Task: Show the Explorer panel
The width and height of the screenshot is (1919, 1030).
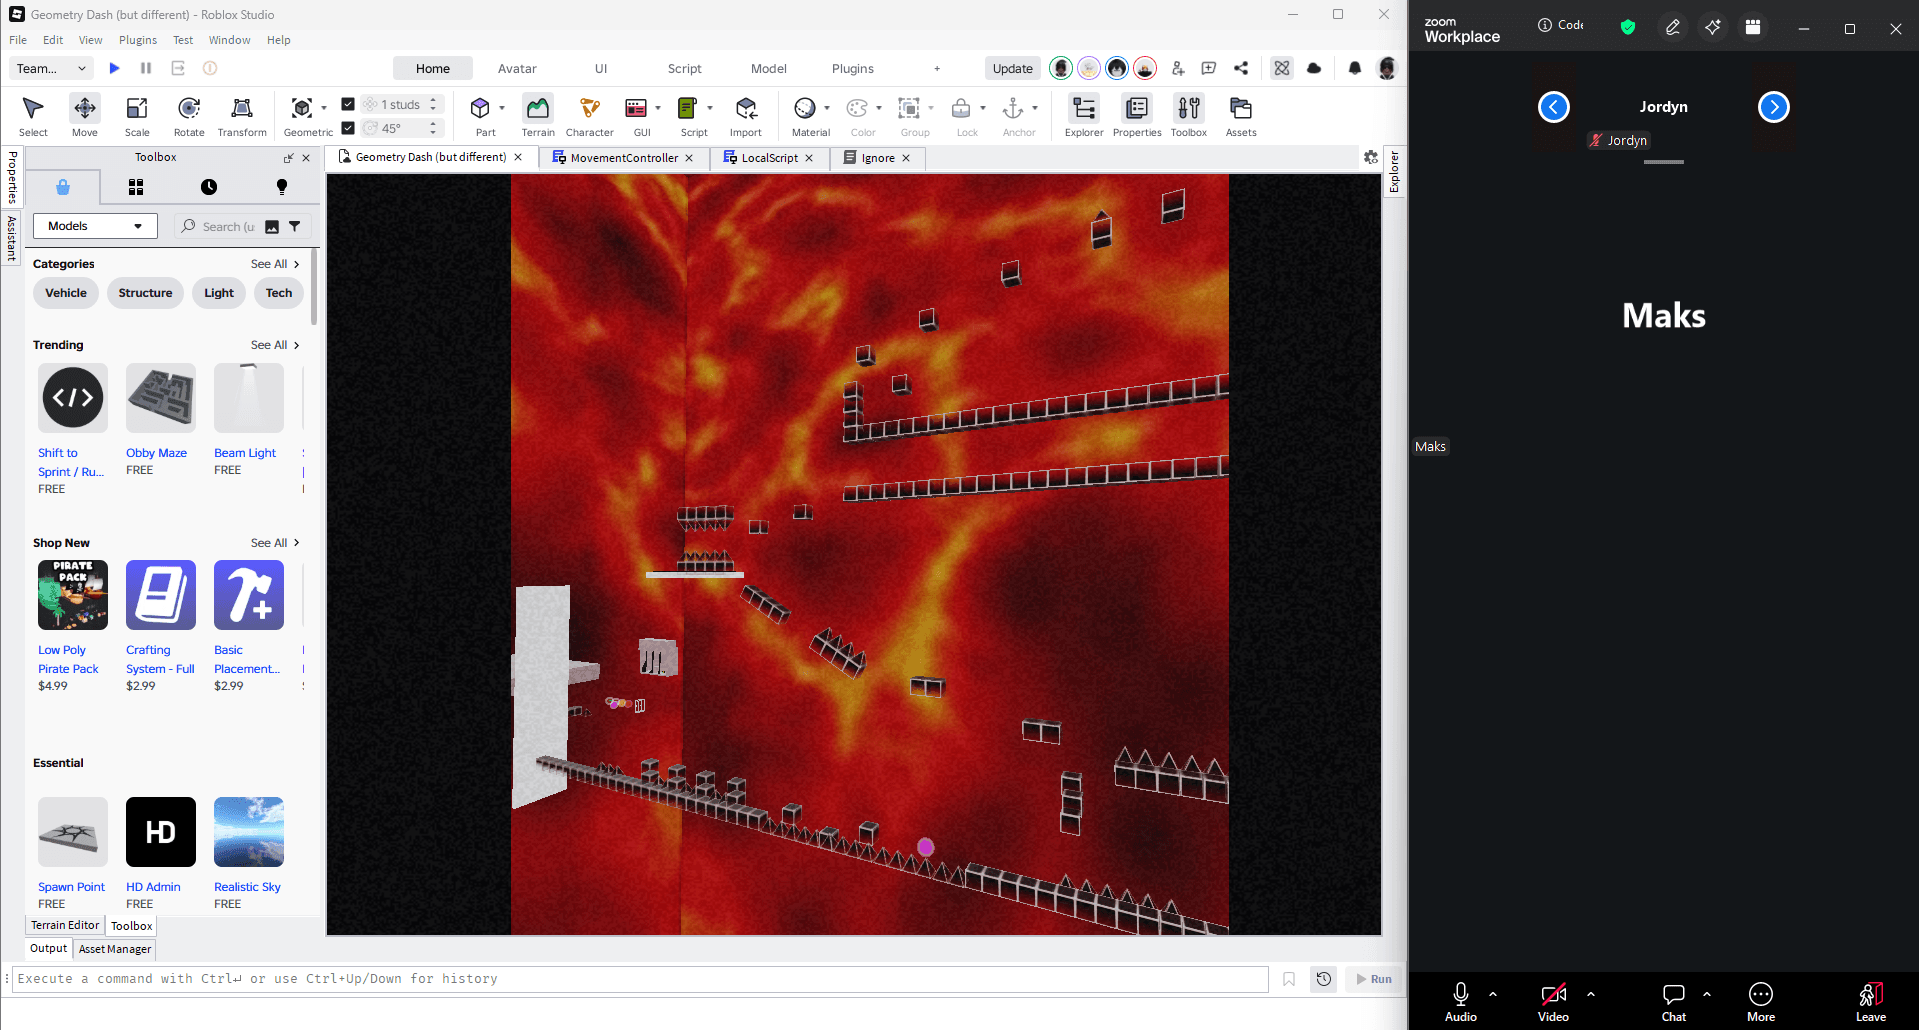Action: (1084, 115)
